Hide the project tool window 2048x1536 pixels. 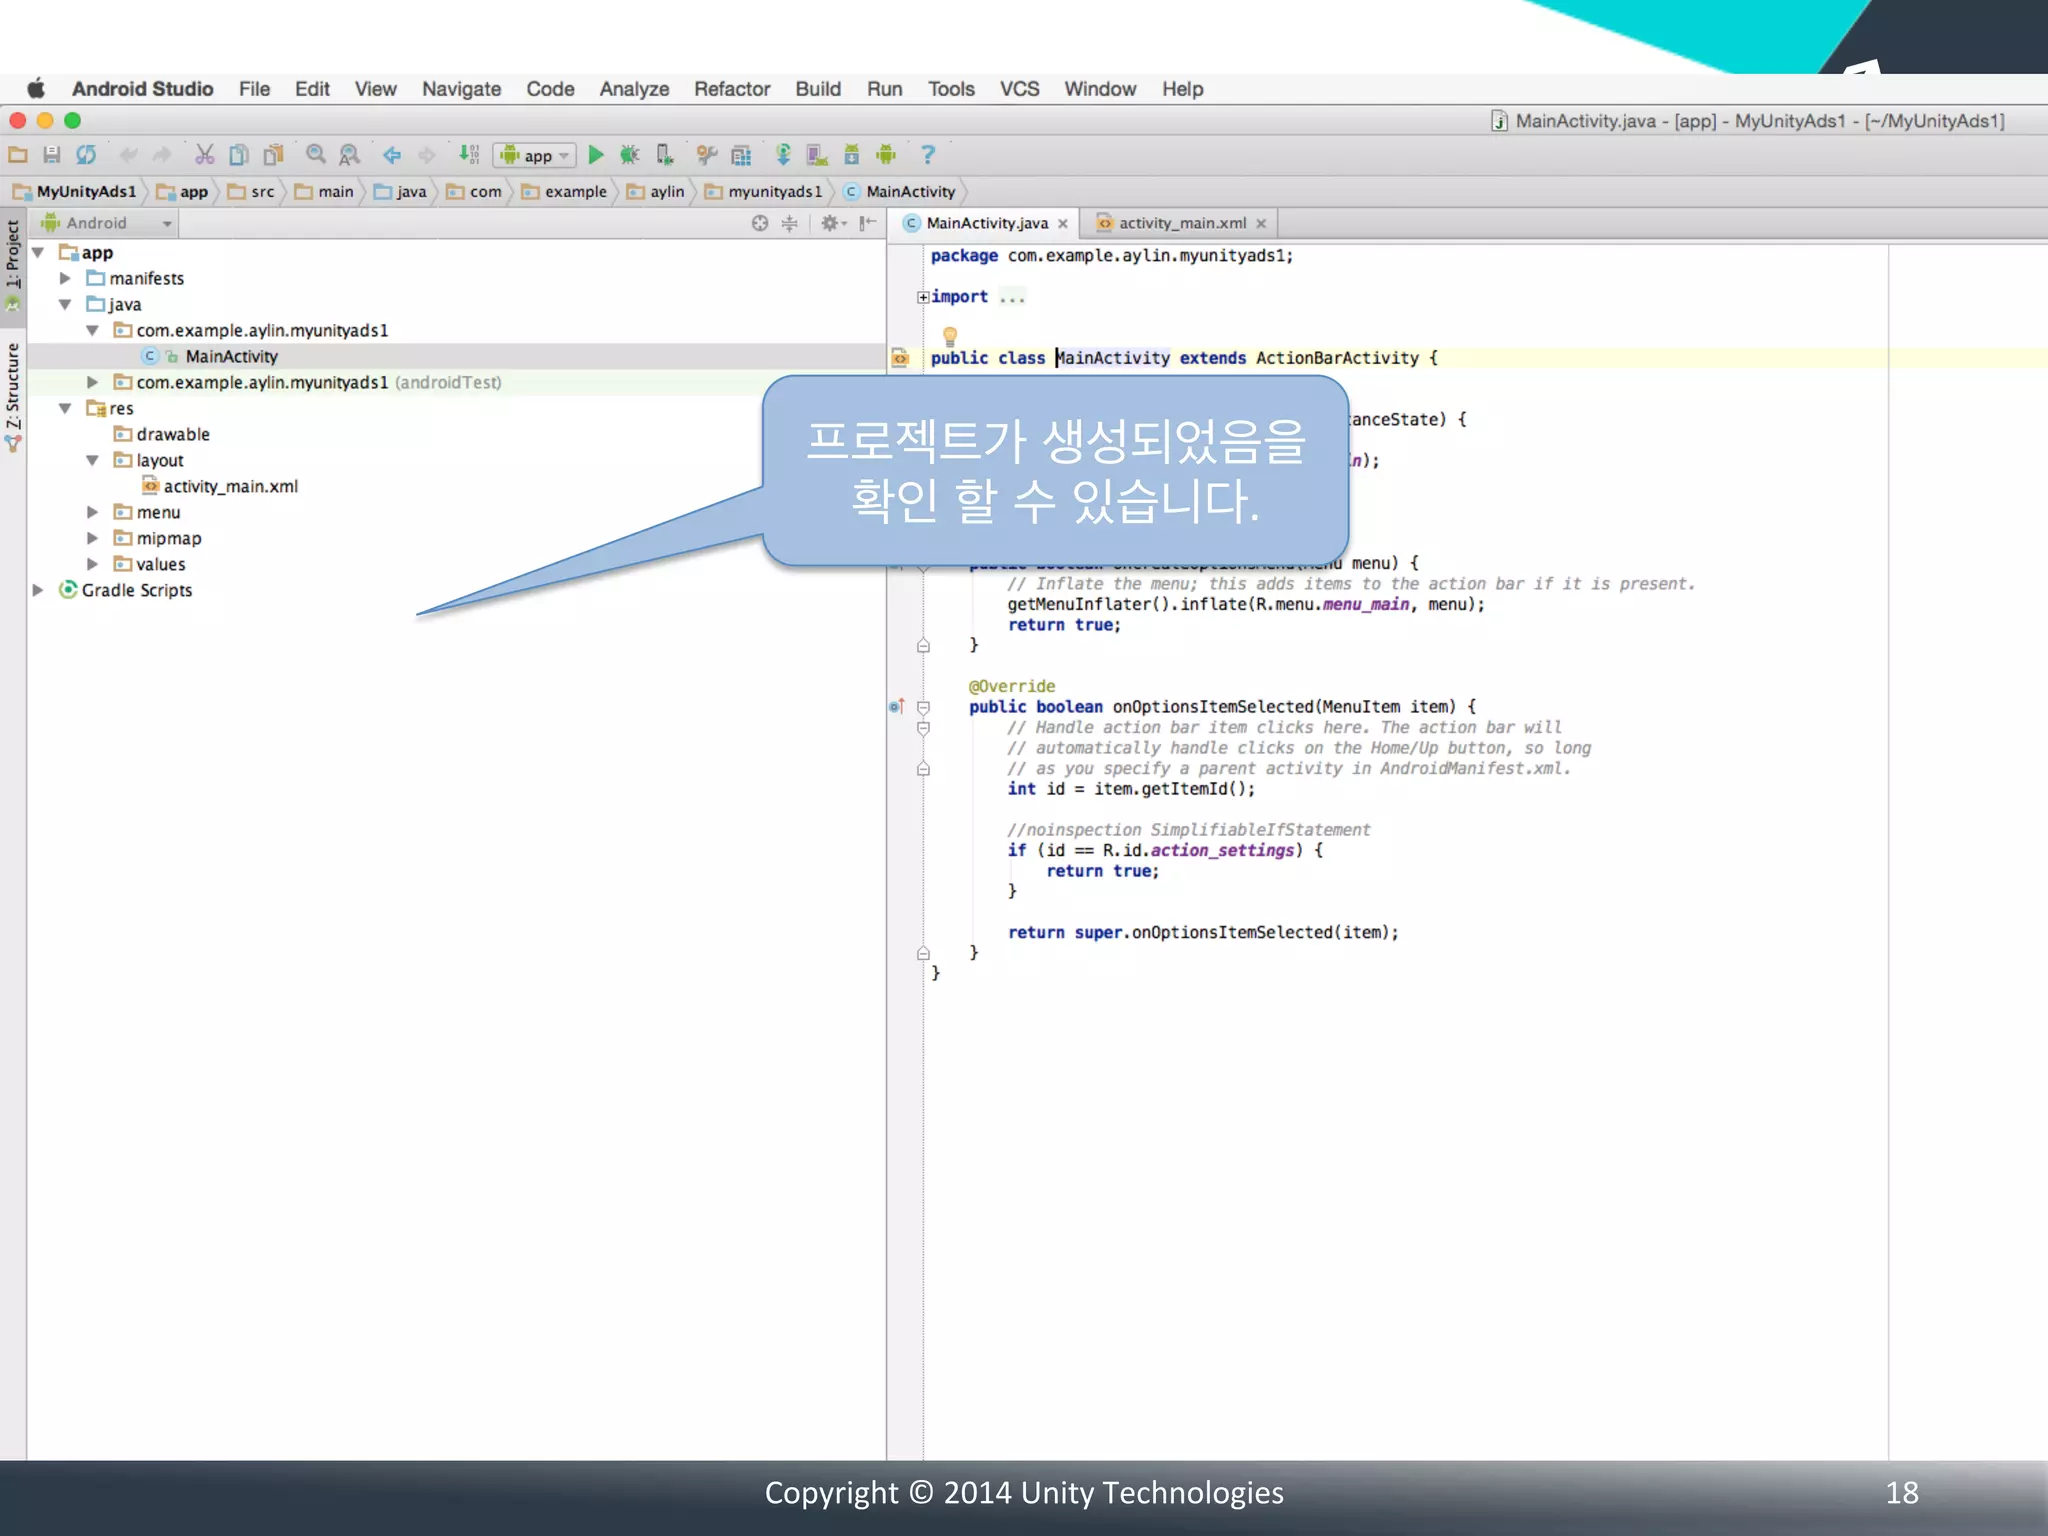(867, 223)
